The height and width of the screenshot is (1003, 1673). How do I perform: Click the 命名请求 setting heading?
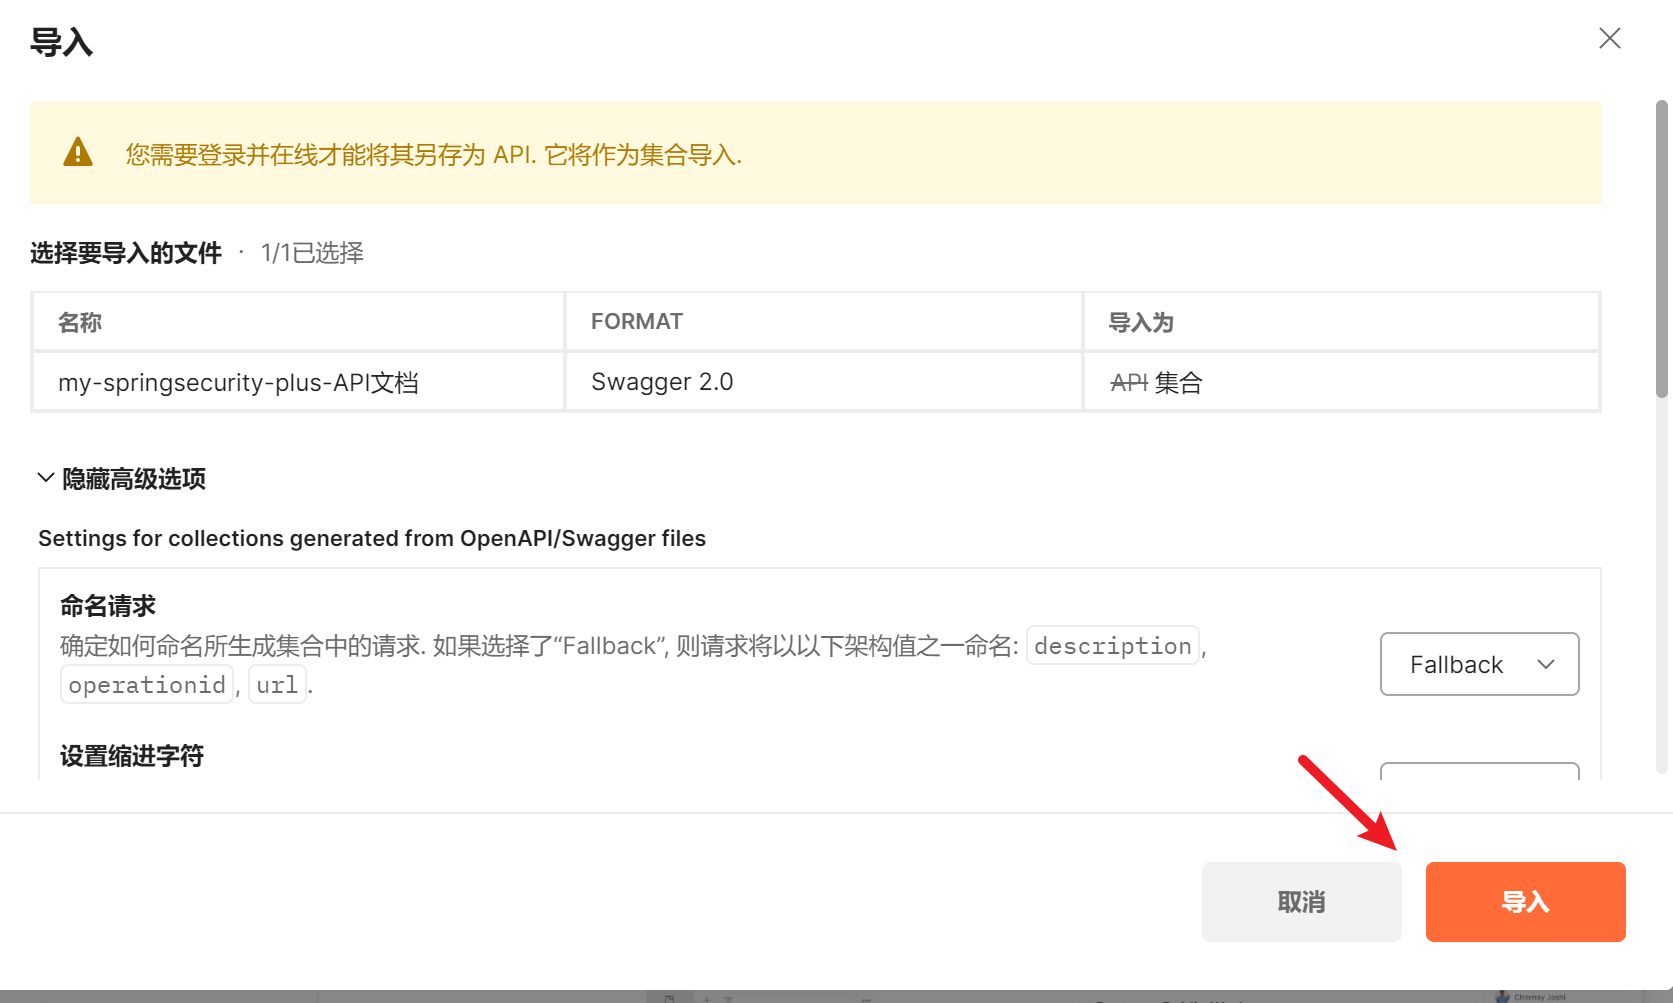click(108, 606)
